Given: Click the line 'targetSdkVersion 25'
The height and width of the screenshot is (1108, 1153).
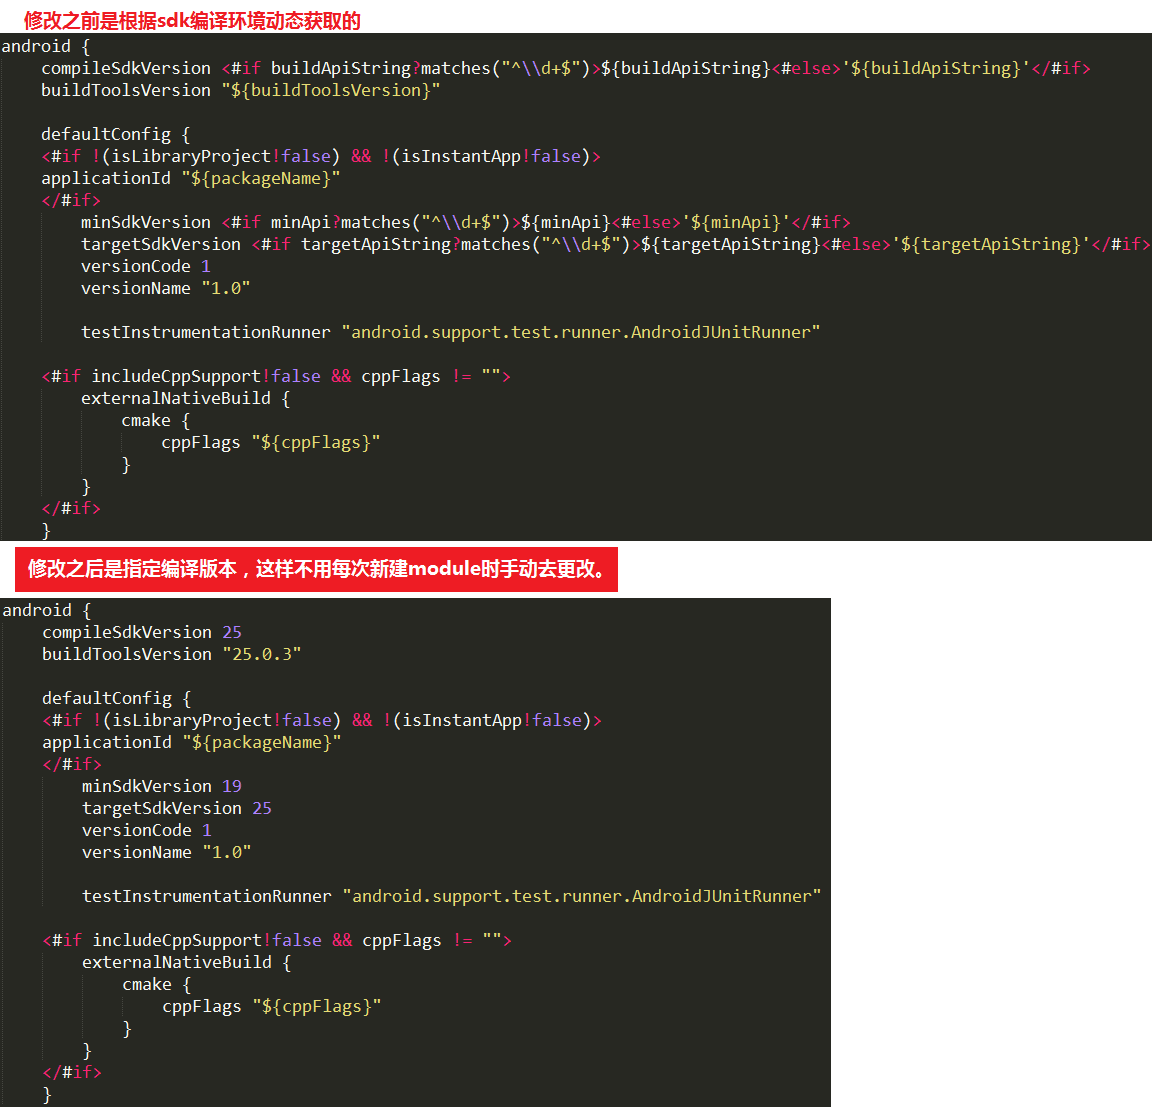Looking at the screenshot, I should [x=176, y=808].
